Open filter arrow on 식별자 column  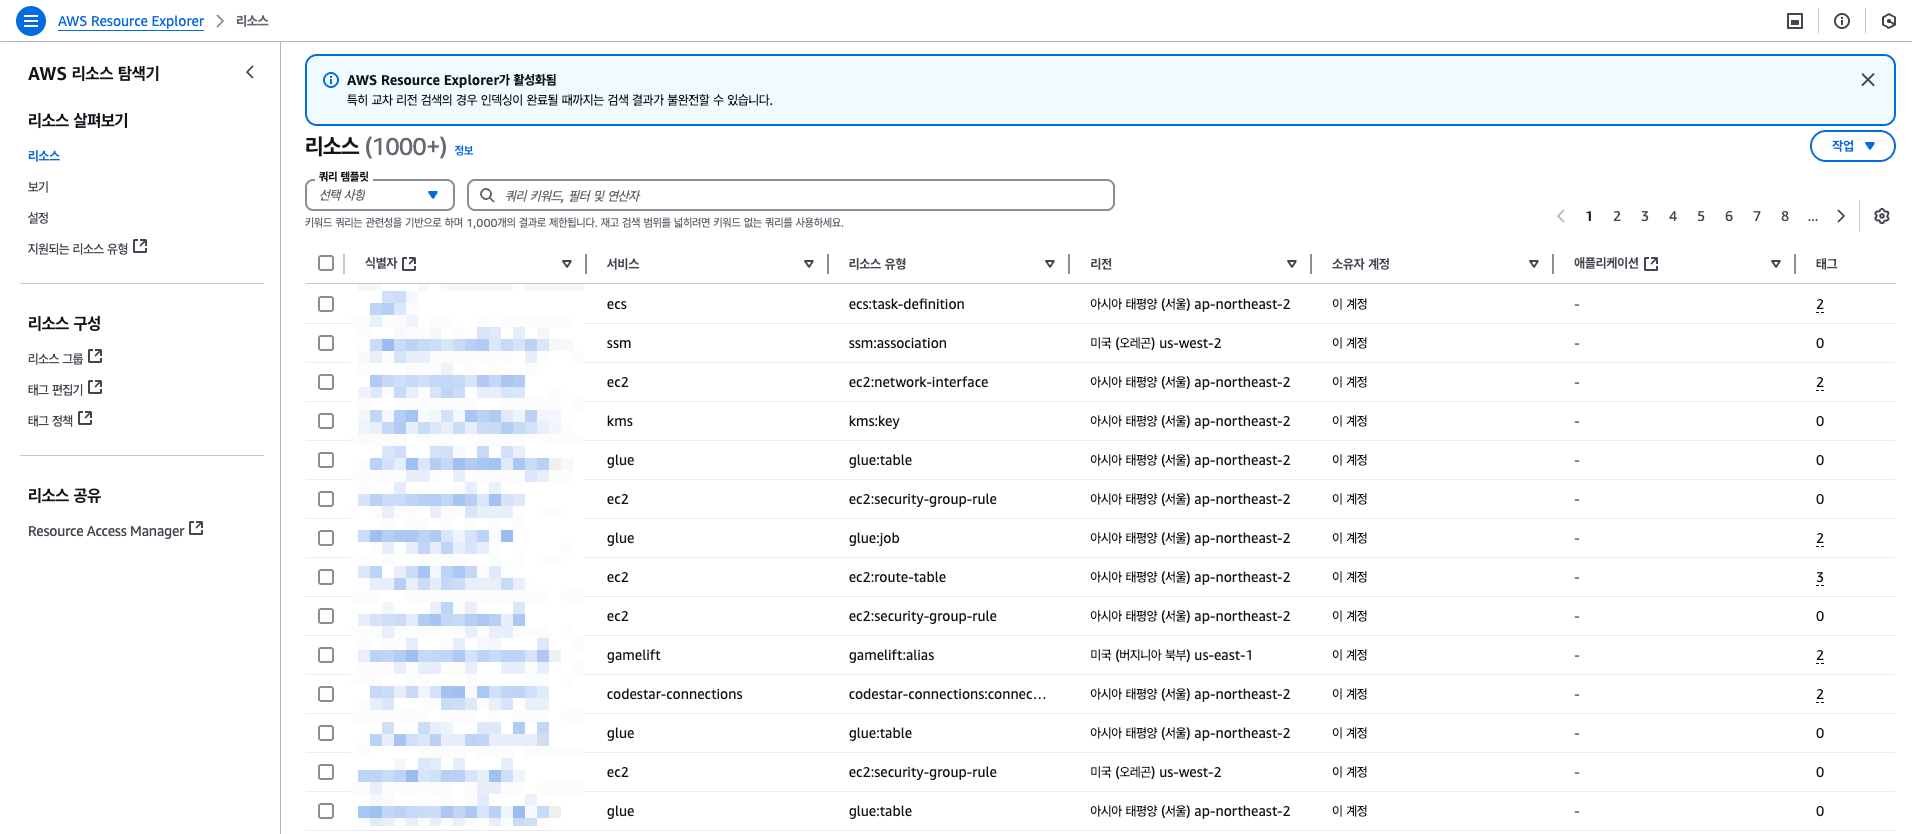click(x=567, y=264)
